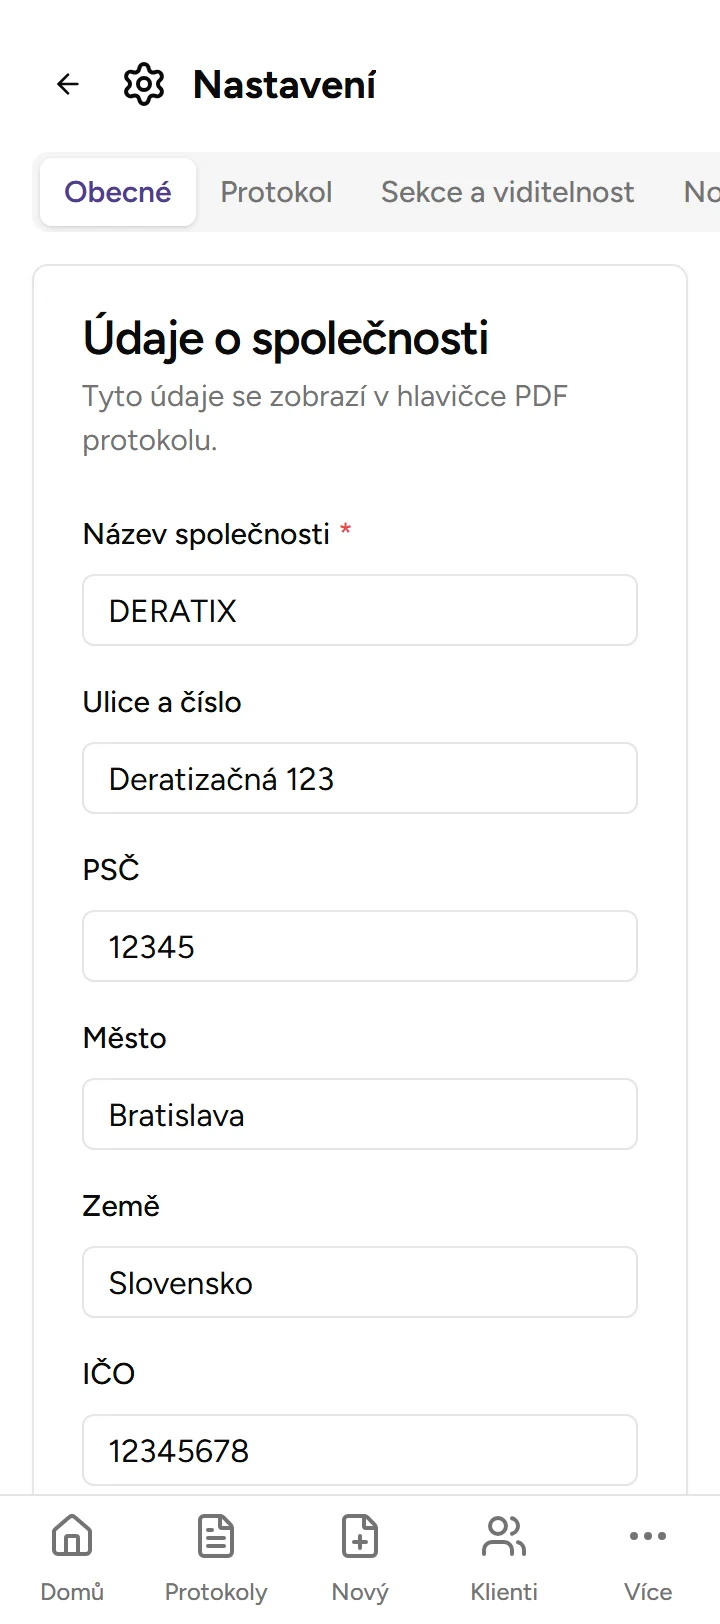Edit the IČO field showing 12345678

(x=359, y=1451)
